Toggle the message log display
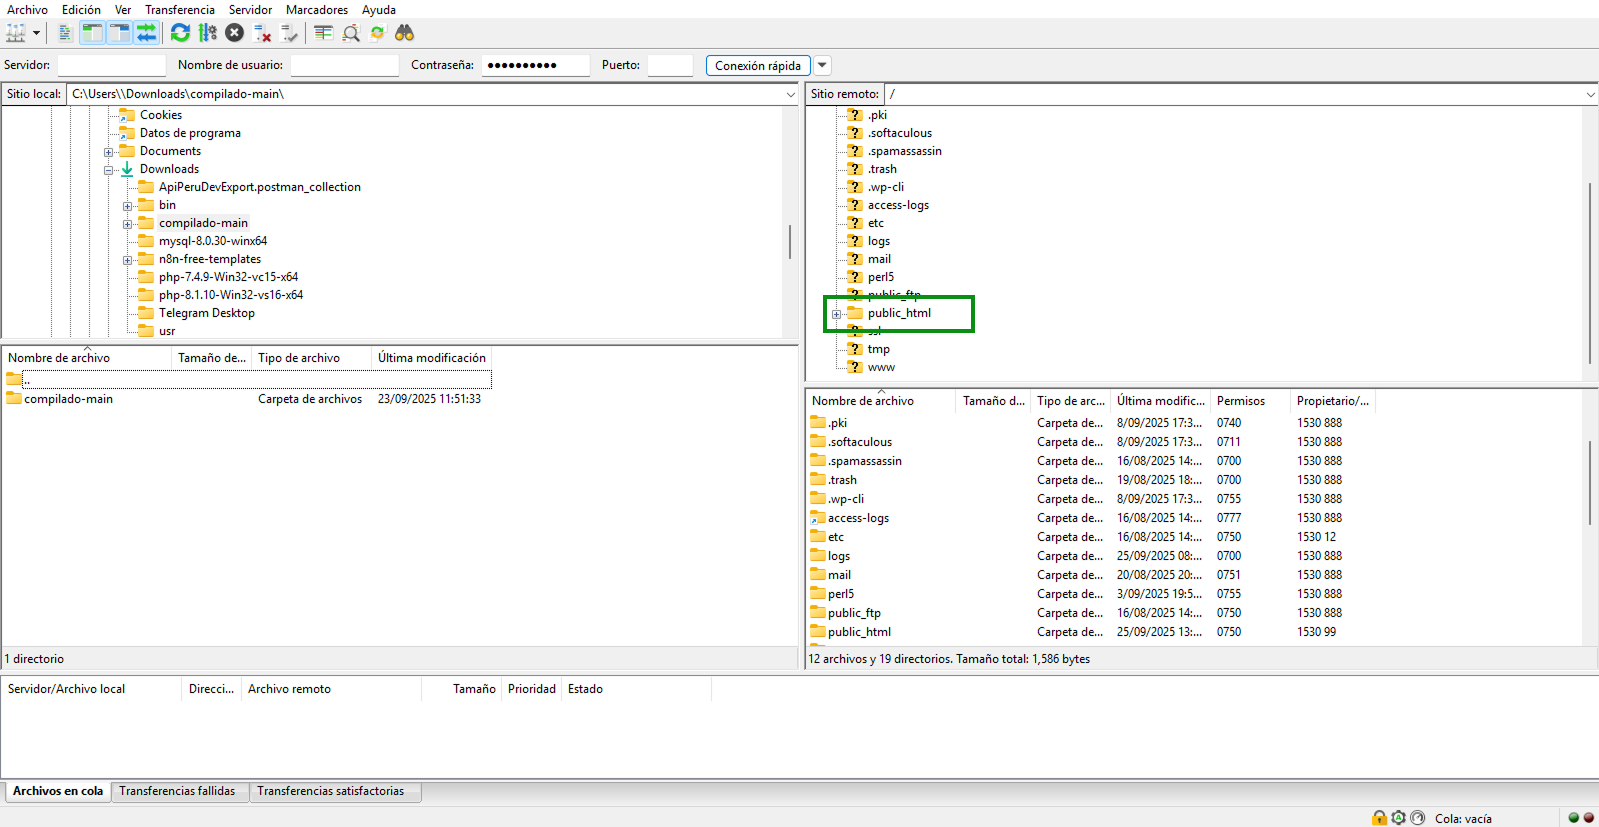 click(65, 33)
